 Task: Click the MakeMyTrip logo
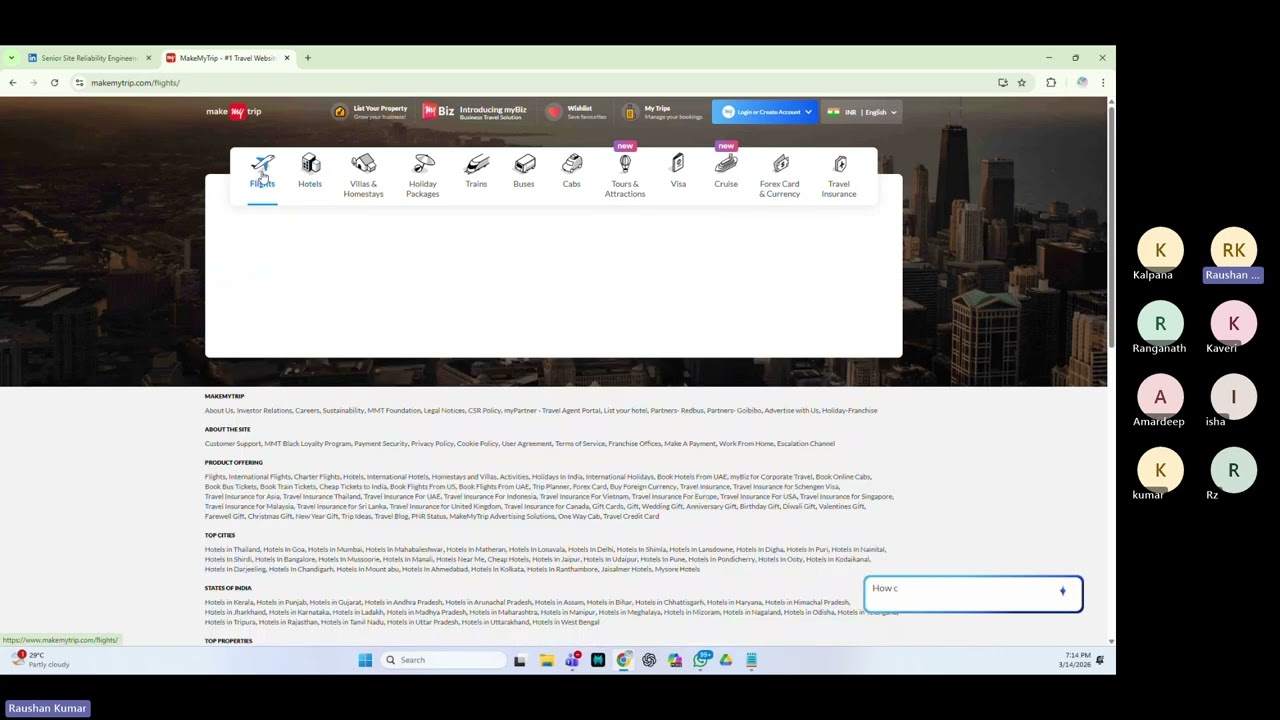[x=233, y=112]
